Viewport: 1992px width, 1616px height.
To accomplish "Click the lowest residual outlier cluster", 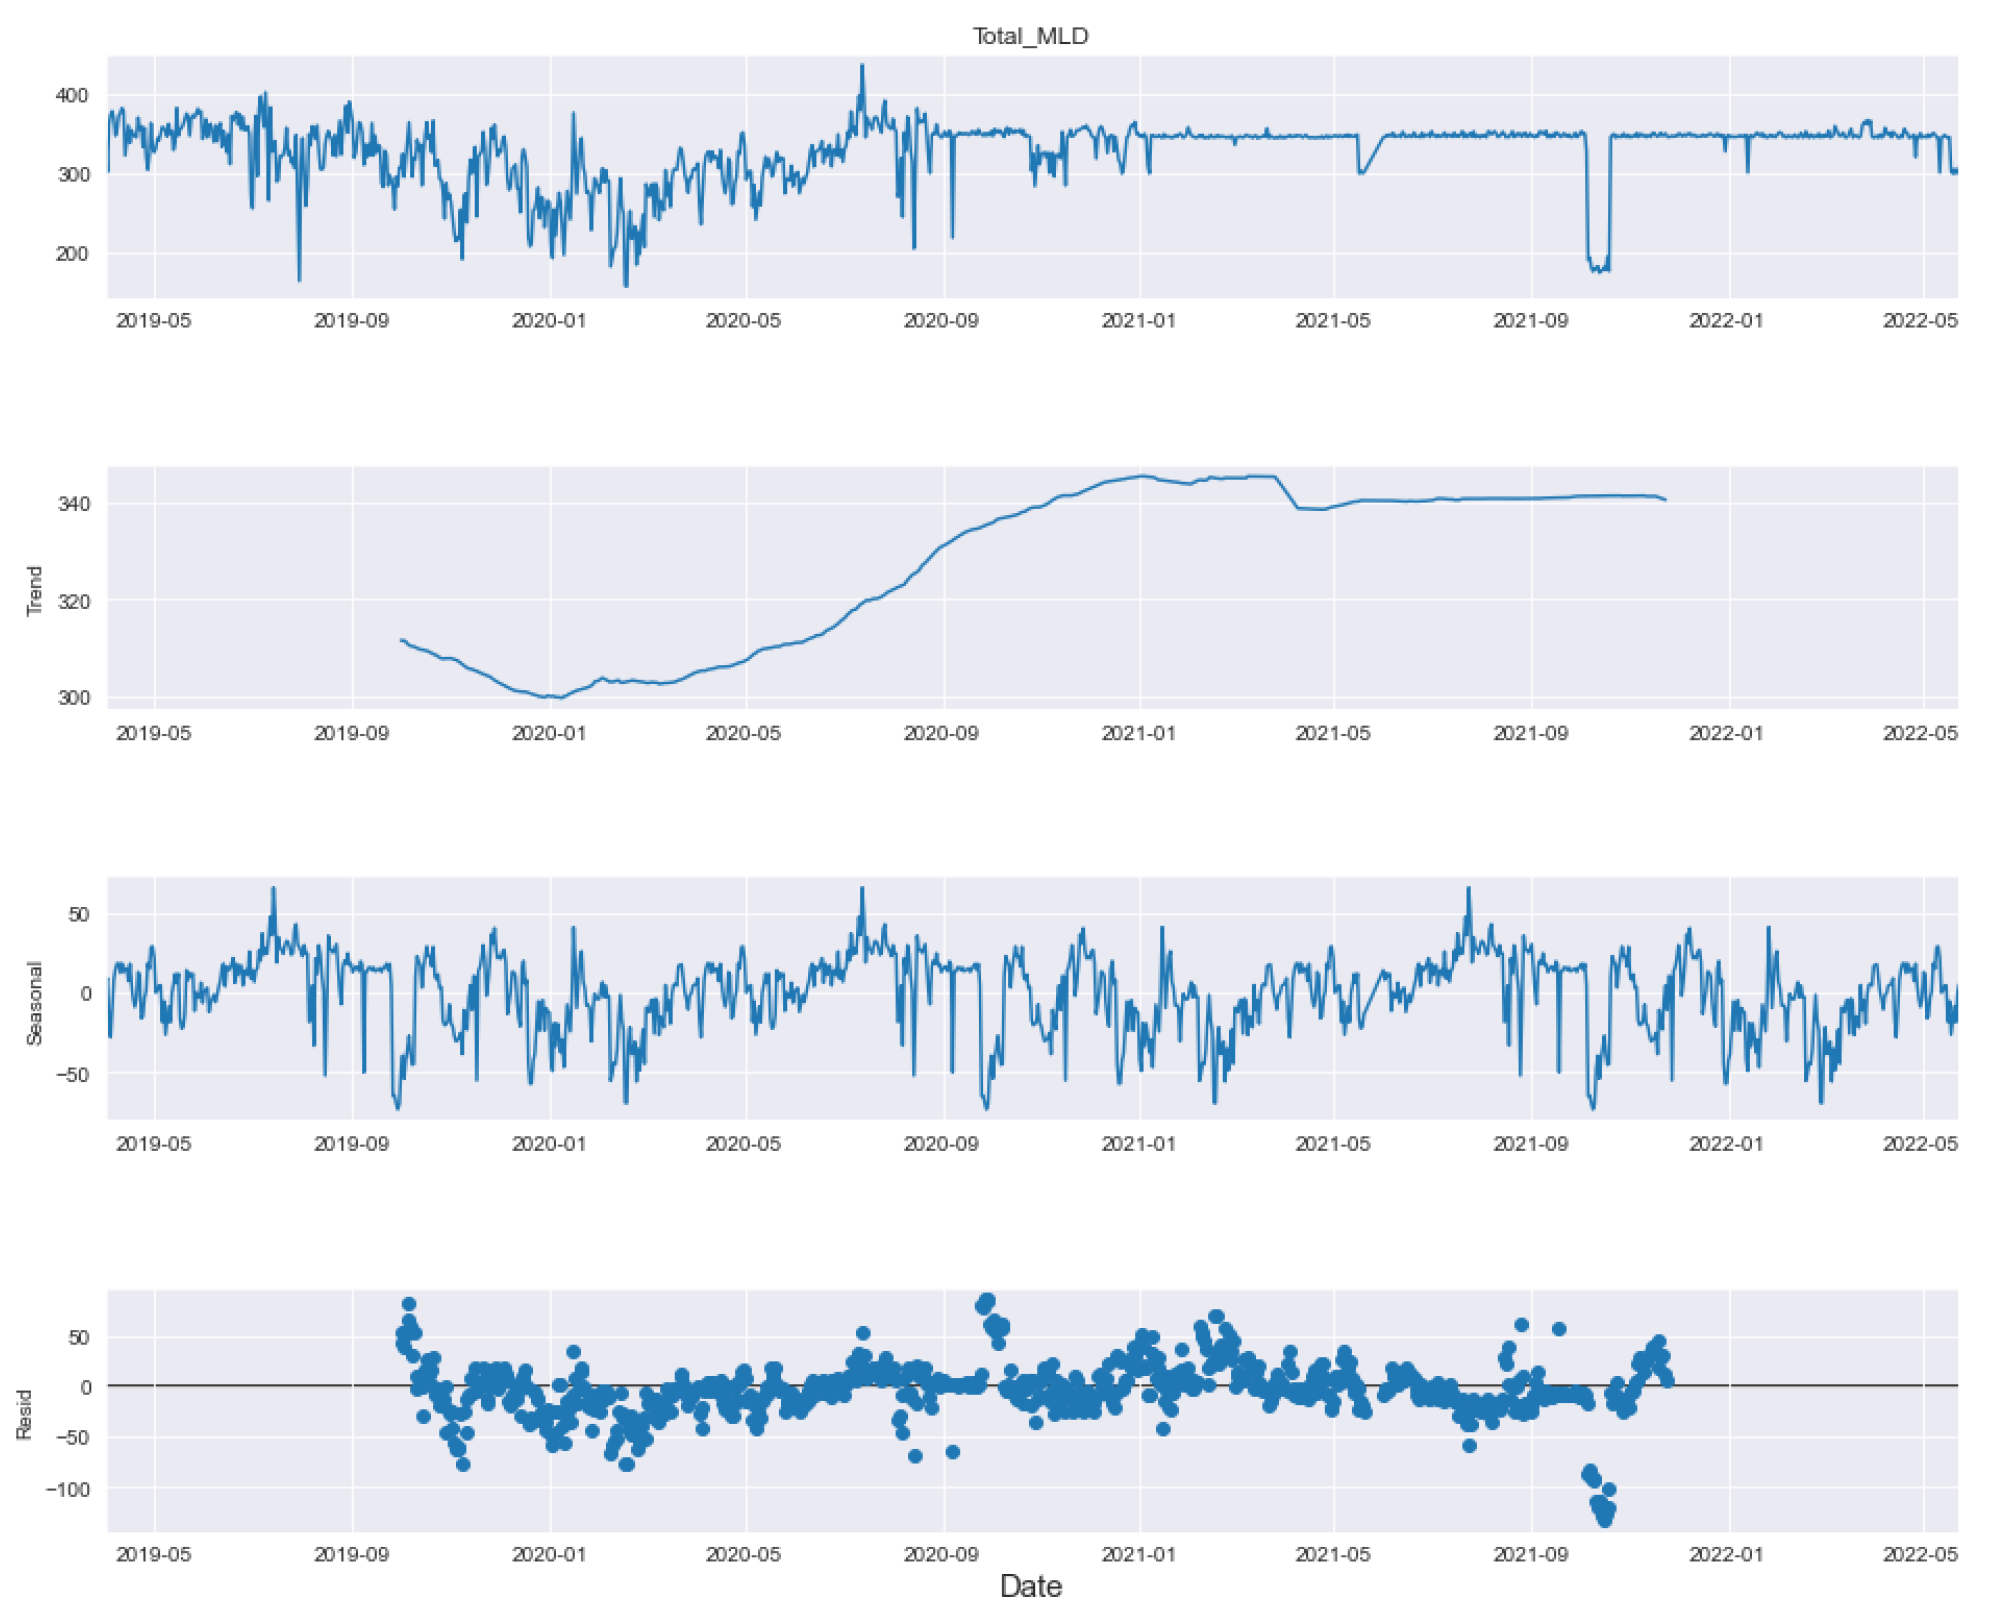I will (x=1603, y=1511).
